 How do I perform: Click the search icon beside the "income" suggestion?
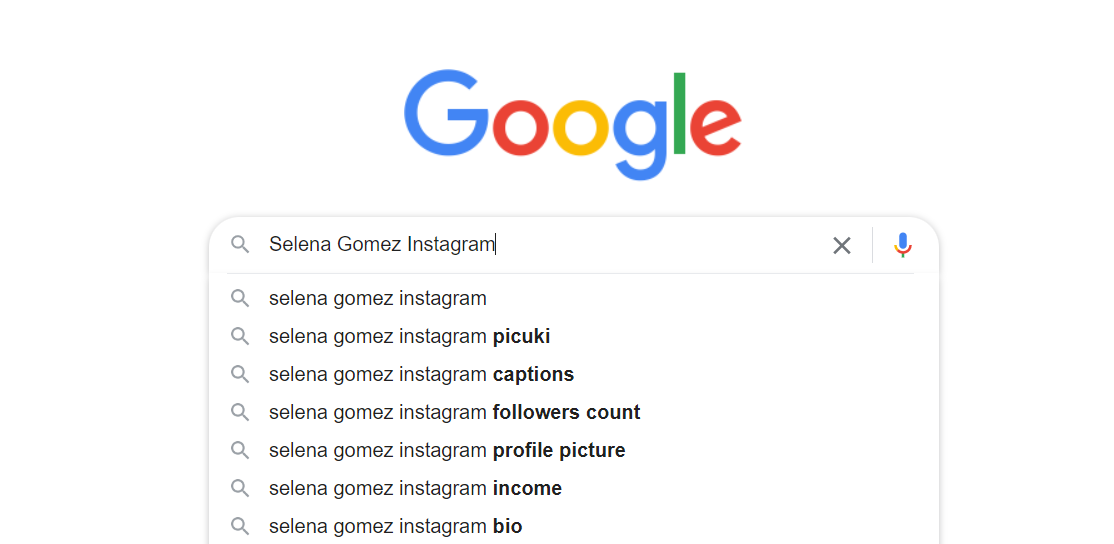(240, 488)
